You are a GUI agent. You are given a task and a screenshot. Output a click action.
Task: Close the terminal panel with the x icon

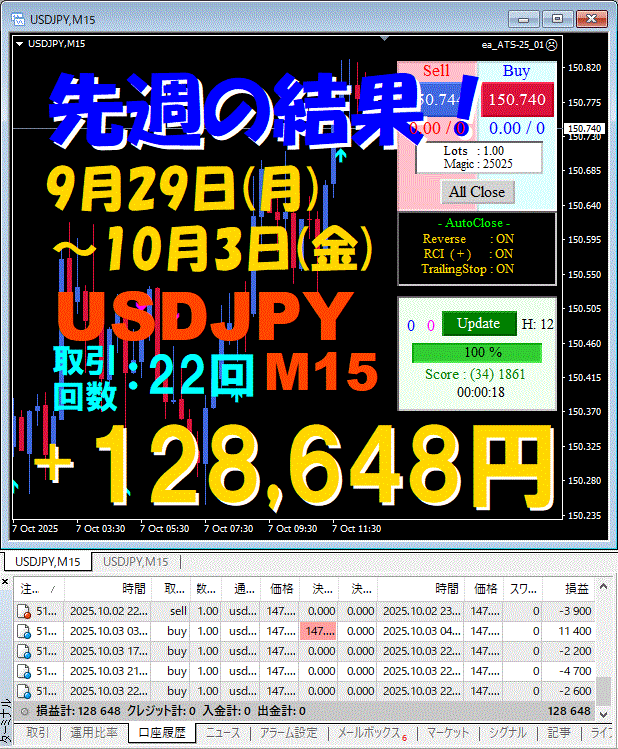pos(6,580)
